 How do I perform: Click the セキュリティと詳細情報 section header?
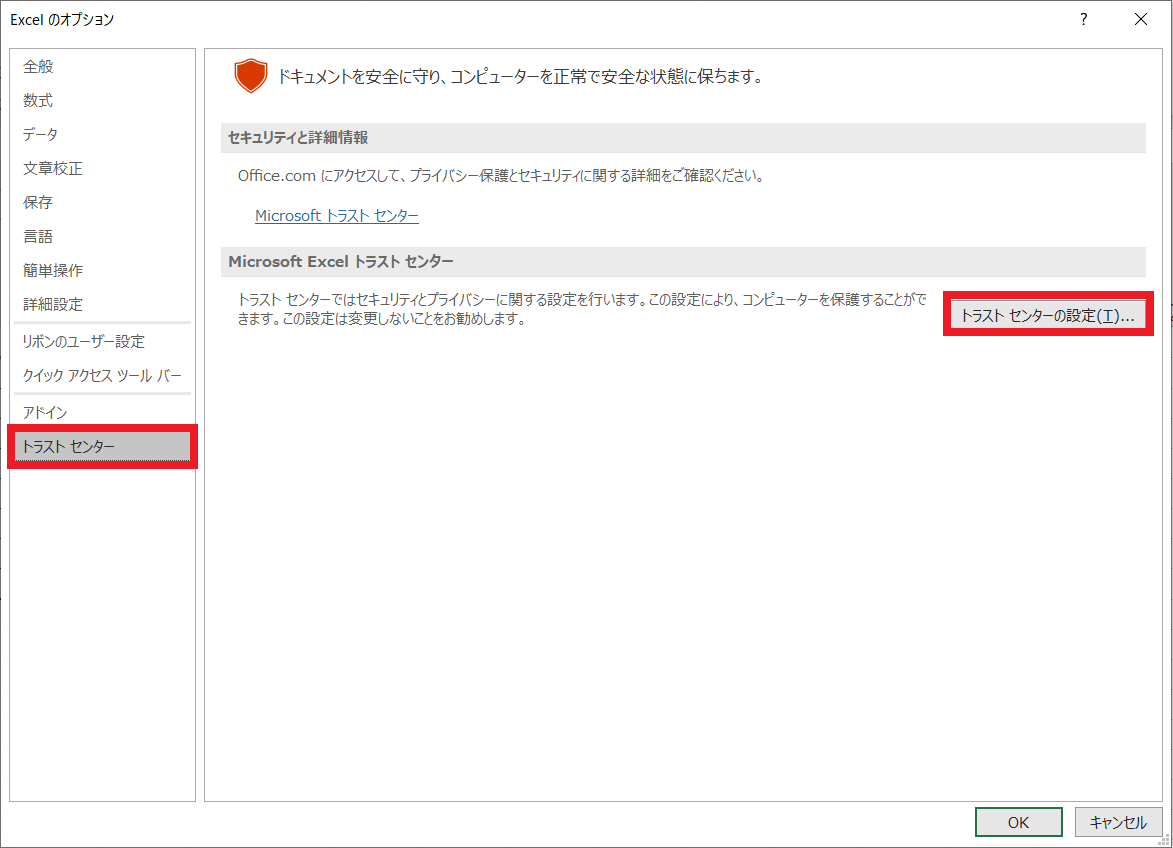tap(298, 138)
